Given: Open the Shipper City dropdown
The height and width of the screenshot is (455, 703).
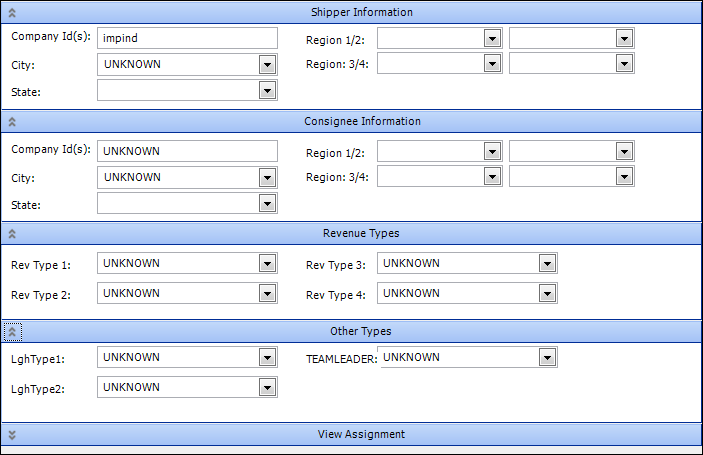Looking at the screenshot, I should (x=267, y=64).
